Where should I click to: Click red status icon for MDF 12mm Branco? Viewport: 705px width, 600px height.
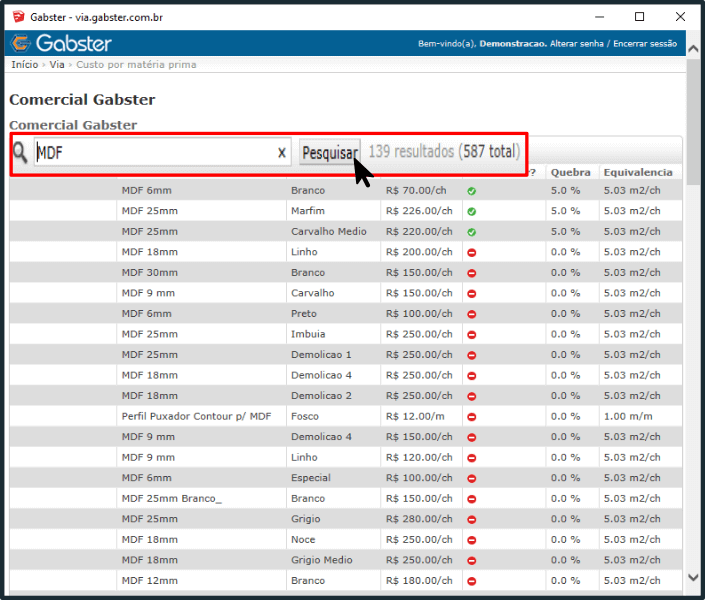[471, 581]
